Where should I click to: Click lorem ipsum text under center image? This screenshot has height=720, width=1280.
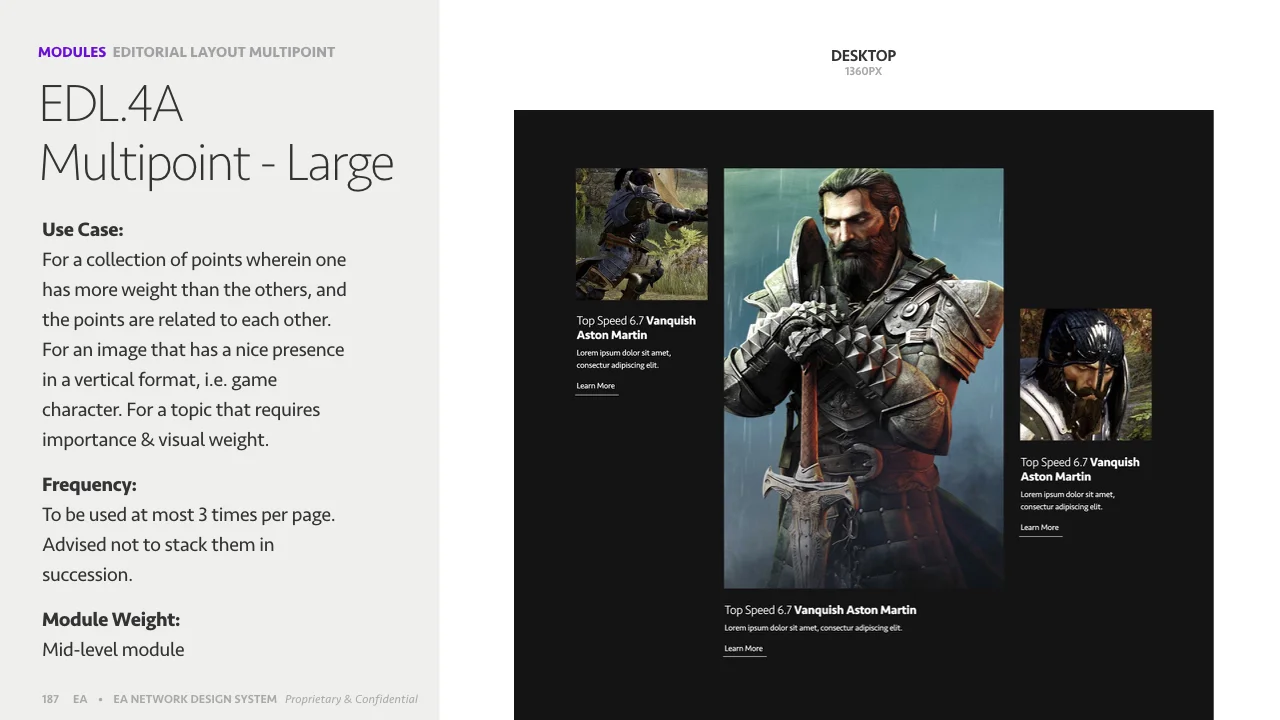813,628
